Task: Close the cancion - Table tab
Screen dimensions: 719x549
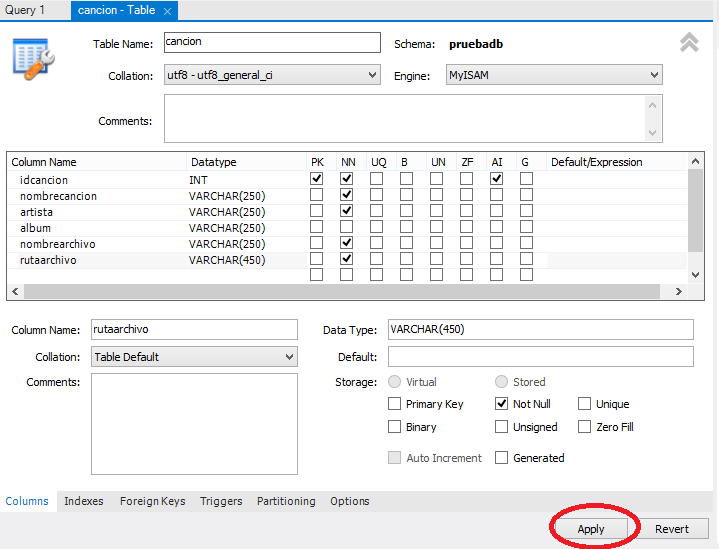Action: tap(167, 11)
